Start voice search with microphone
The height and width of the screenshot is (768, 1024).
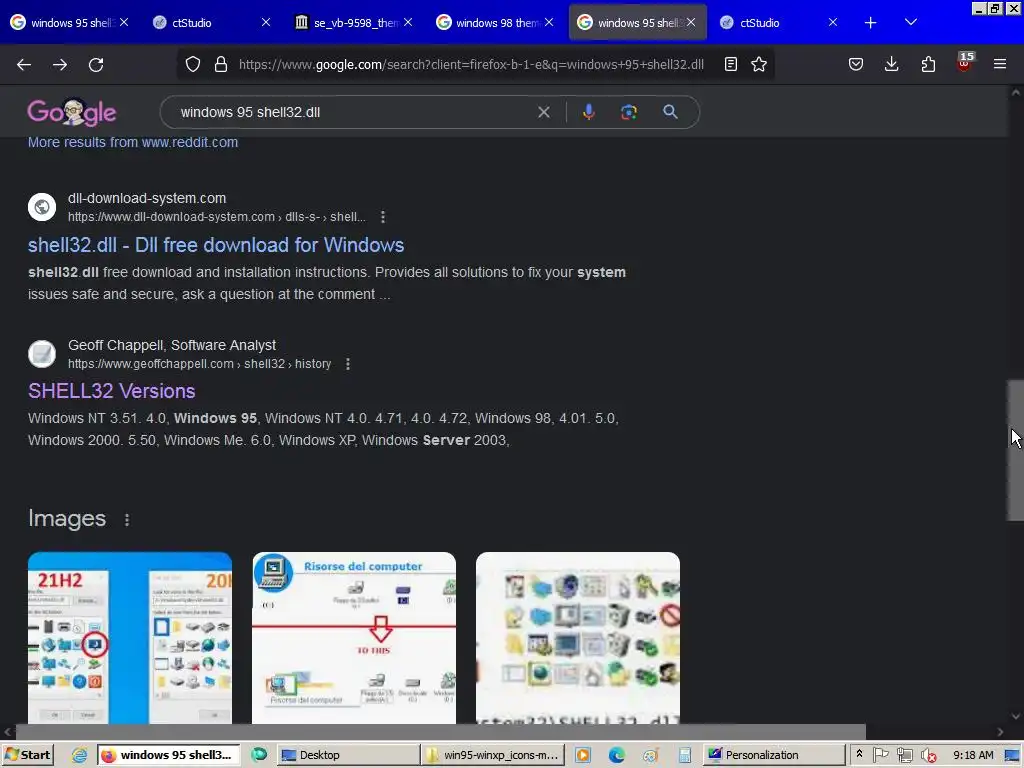pos(588,112)
